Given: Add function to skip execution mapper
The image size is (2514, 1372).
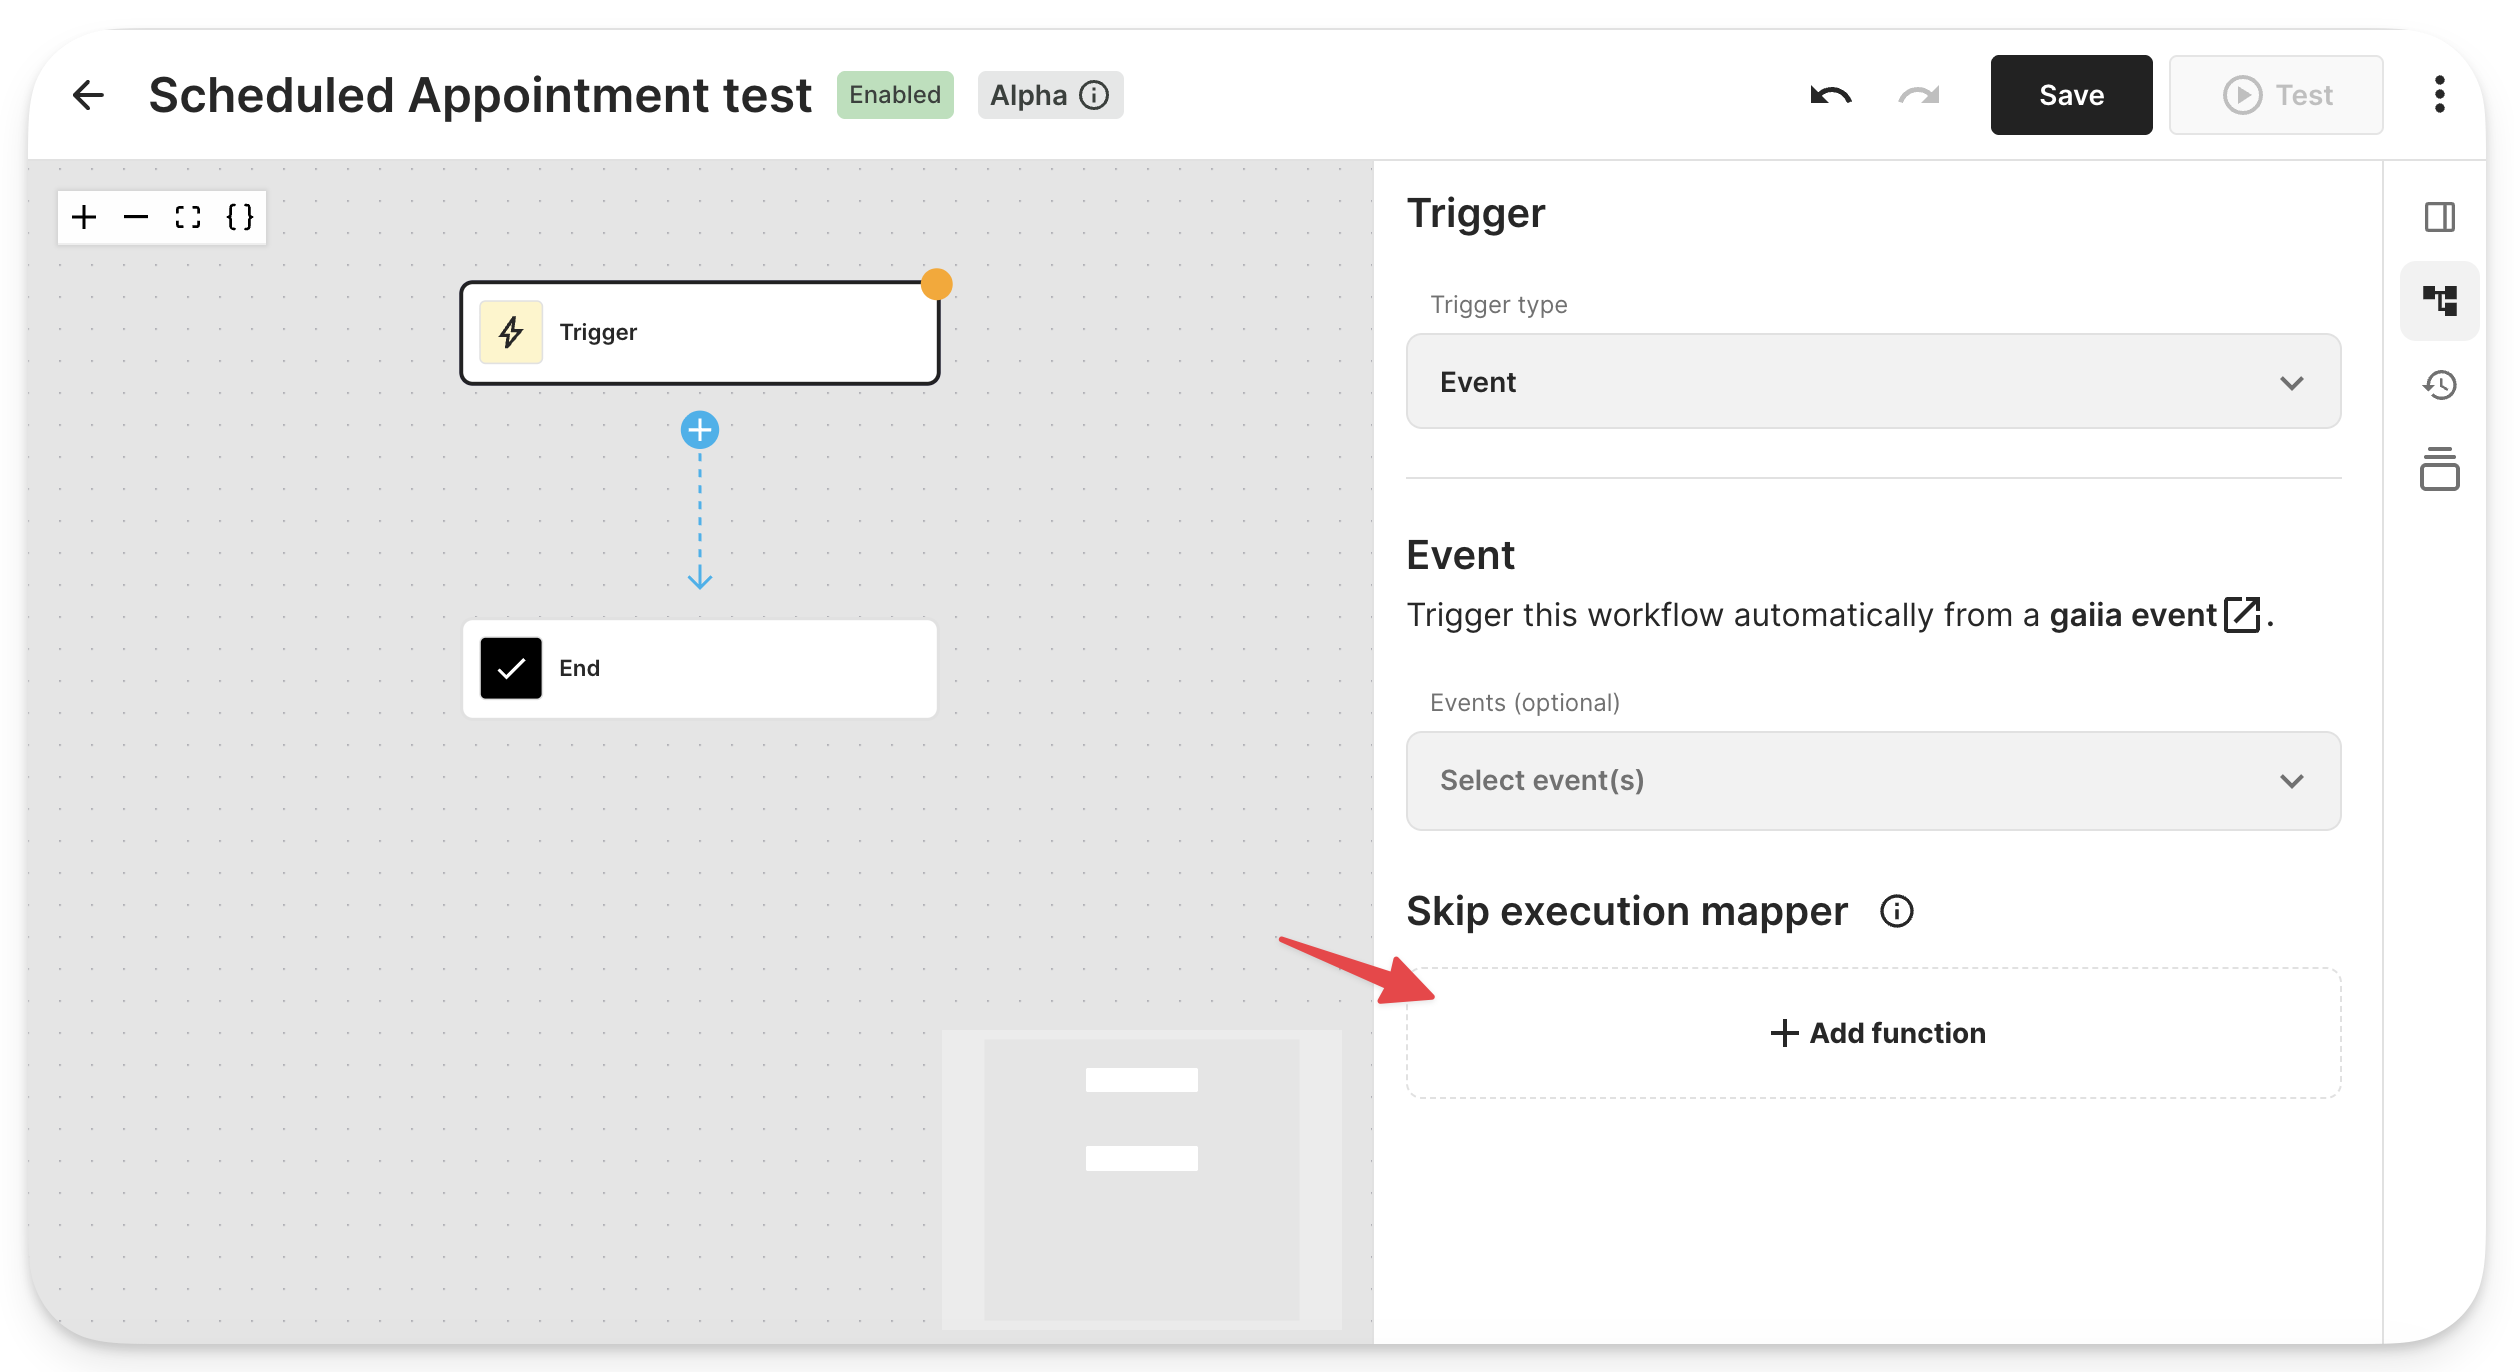Looking at the screenshot, I should pos(1873,1033).
